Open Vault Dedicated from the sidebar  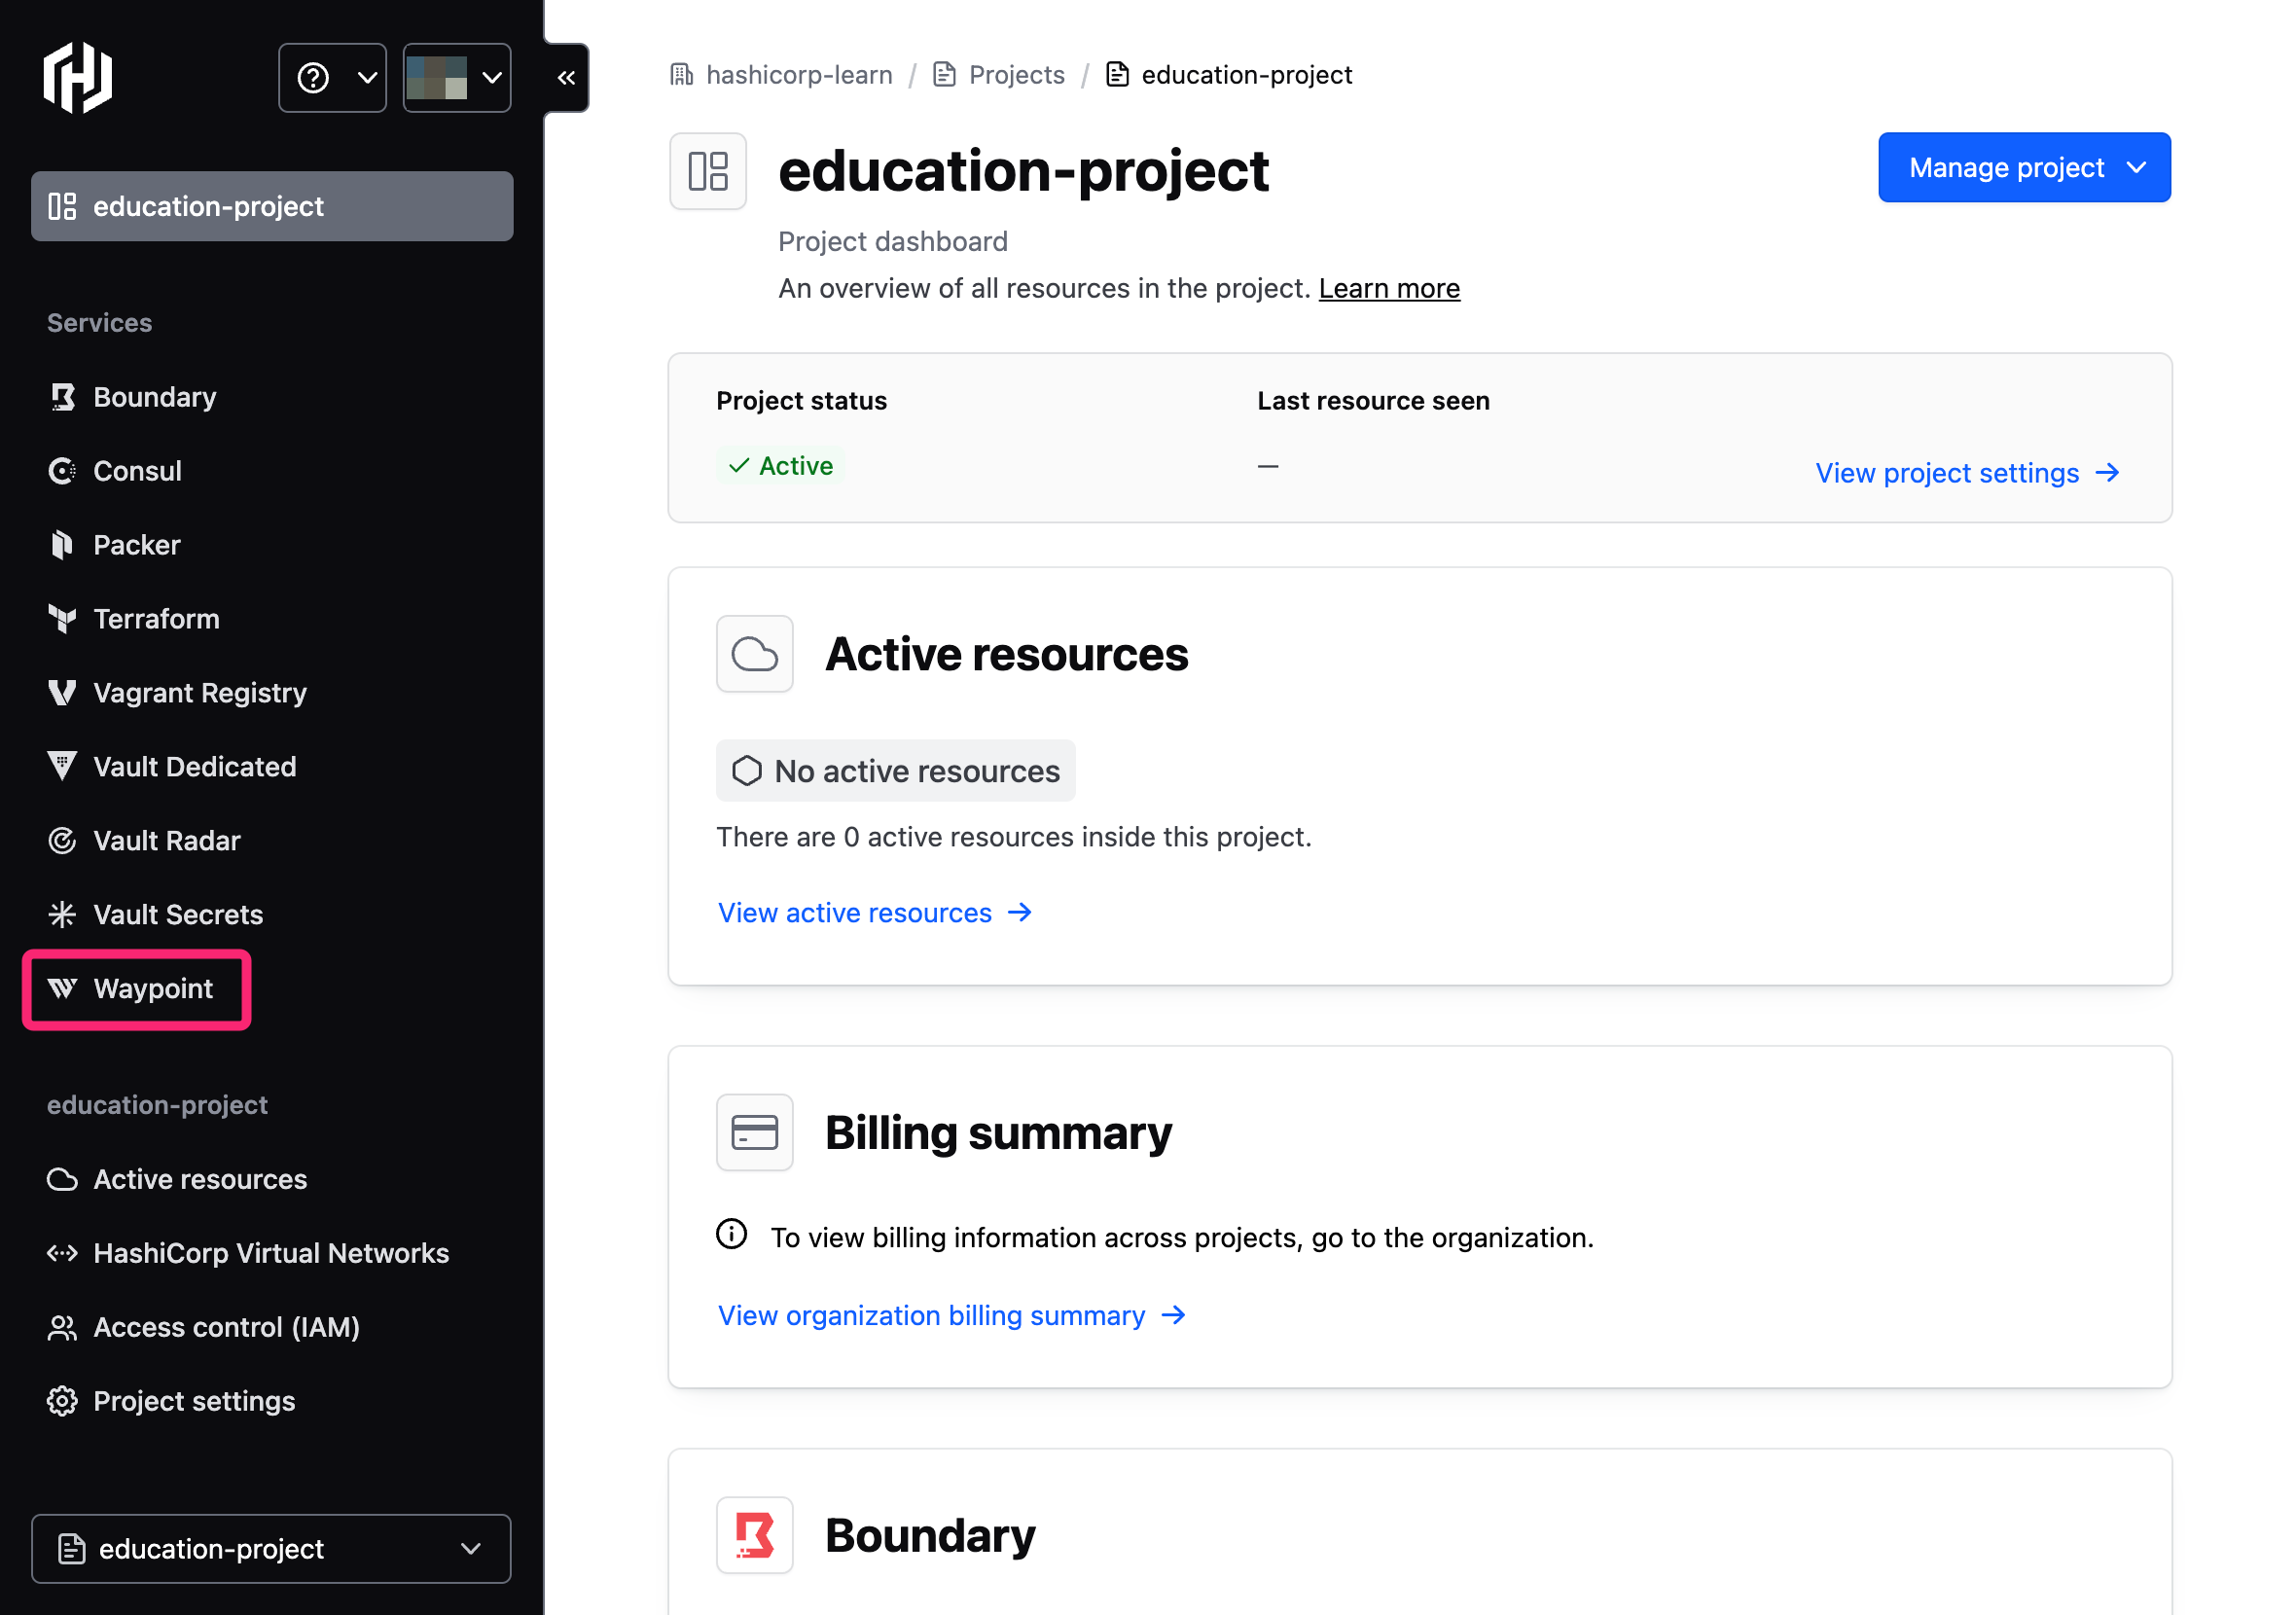coord(195,767)
